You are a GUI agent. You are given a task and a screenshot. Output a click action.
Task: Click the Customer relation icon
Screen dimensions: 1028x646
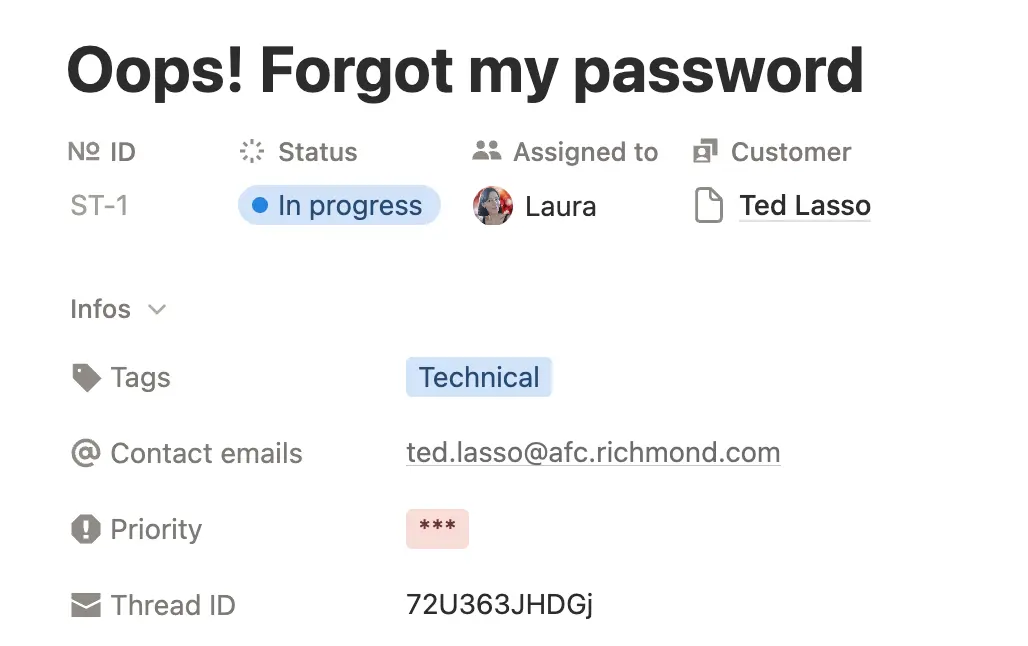[705, 152]
